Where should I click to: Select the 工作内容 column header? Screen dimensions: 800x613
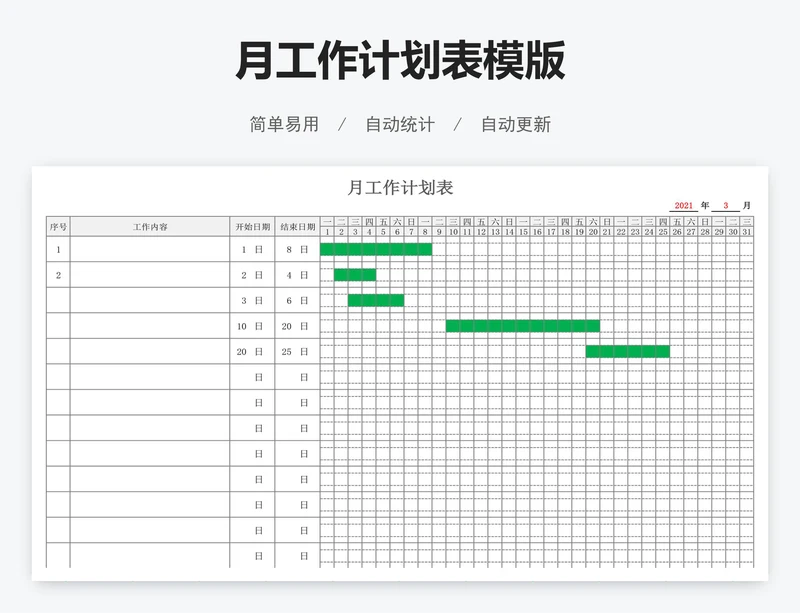click(150, 227)
